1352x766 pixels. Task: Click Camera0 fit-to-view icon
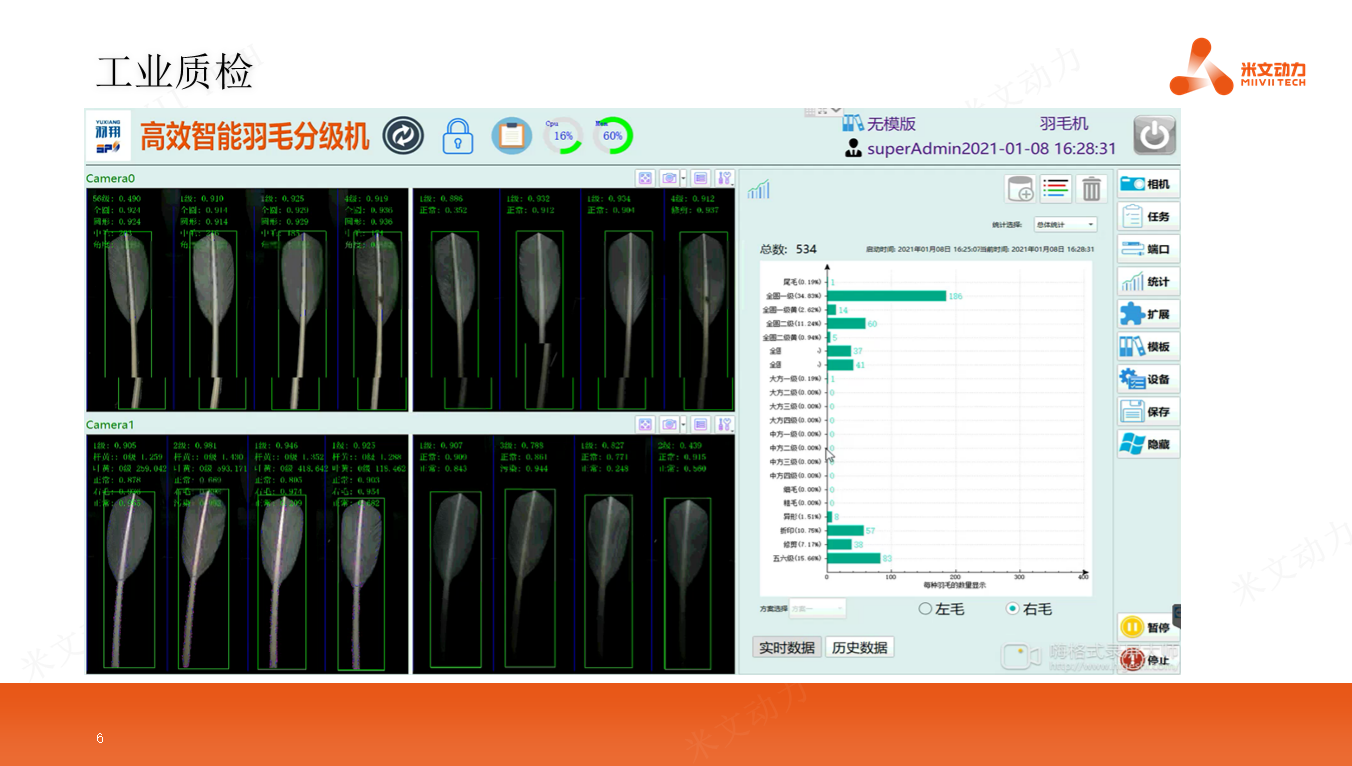click(x=646, y=178)
